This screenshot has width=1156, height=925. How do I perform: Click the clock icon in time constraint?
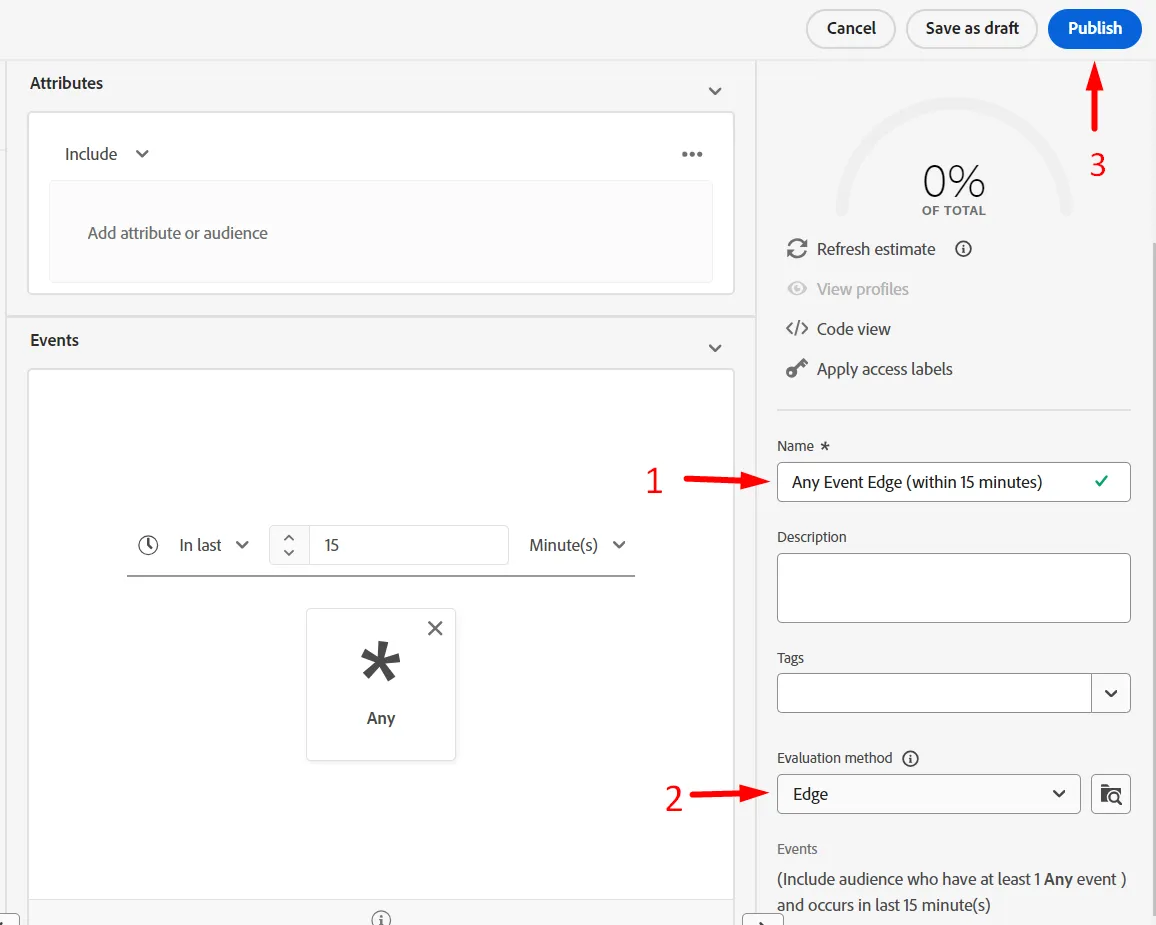(148, 545)
